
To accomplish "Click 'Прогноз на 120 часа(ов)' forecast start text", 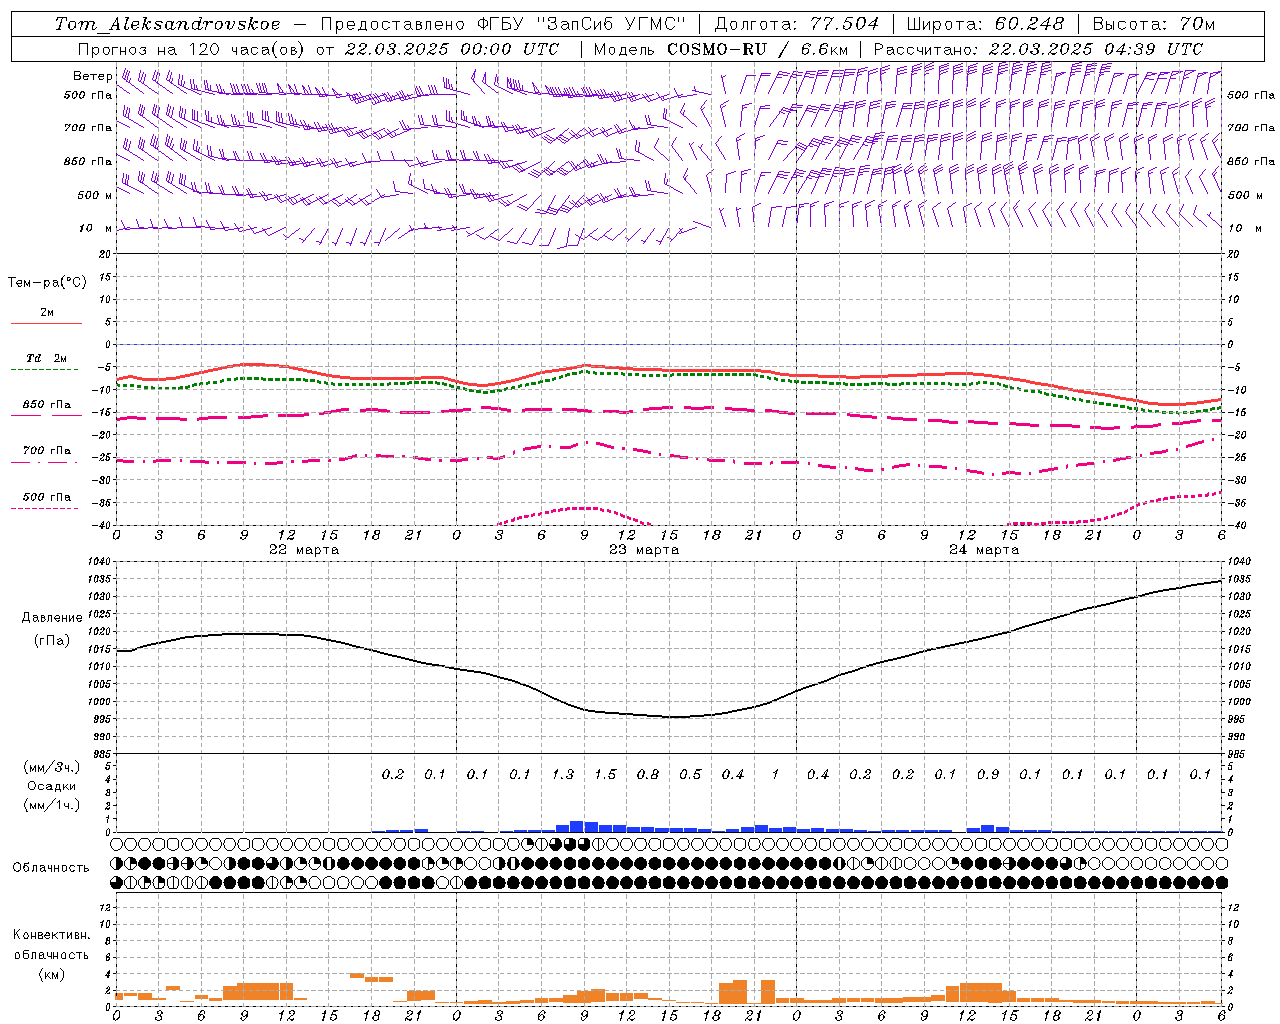I will click(x=192, y=48).
